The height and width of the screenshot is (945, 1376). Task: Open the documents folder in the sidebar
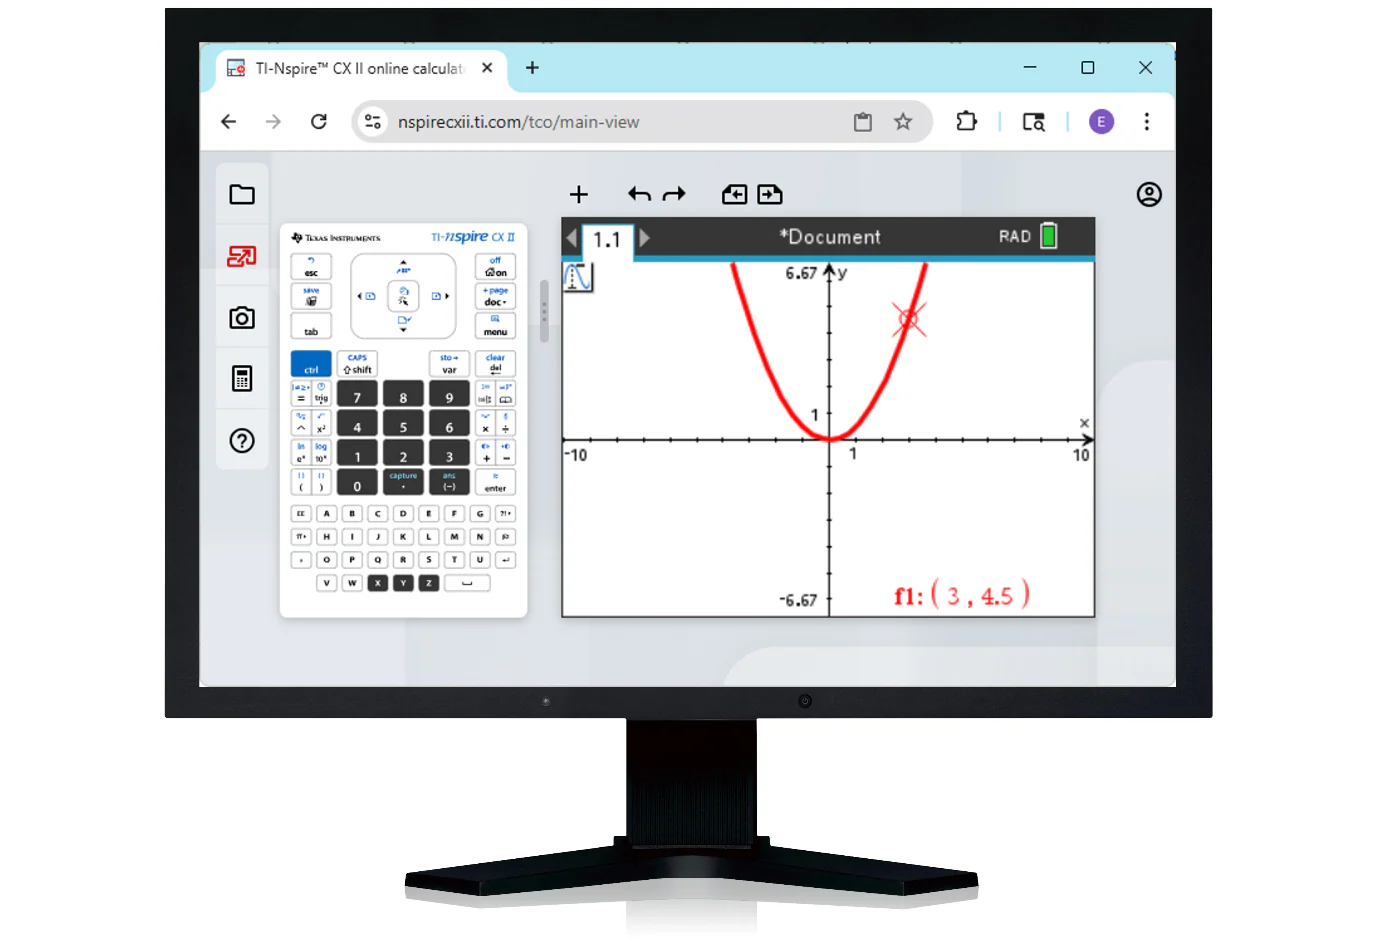242,194
